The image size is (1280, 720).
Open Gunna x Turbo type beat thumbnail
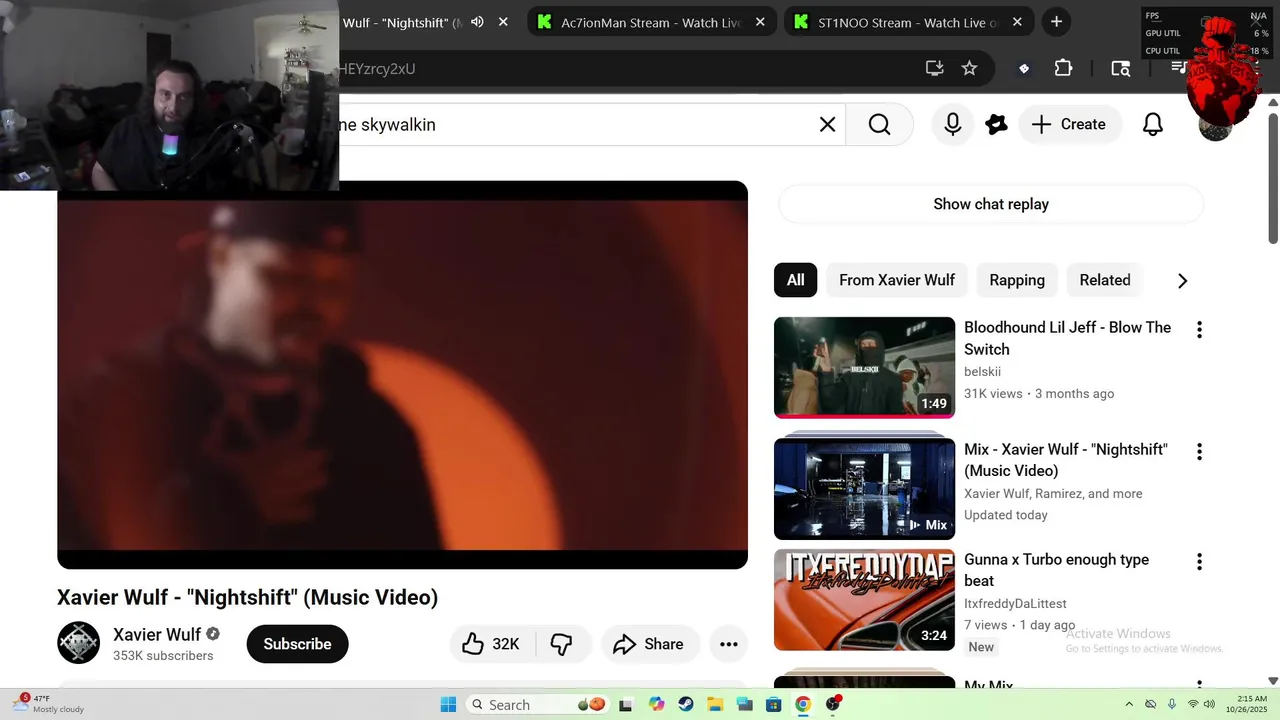pyautogui.click(x=864, y=600)
